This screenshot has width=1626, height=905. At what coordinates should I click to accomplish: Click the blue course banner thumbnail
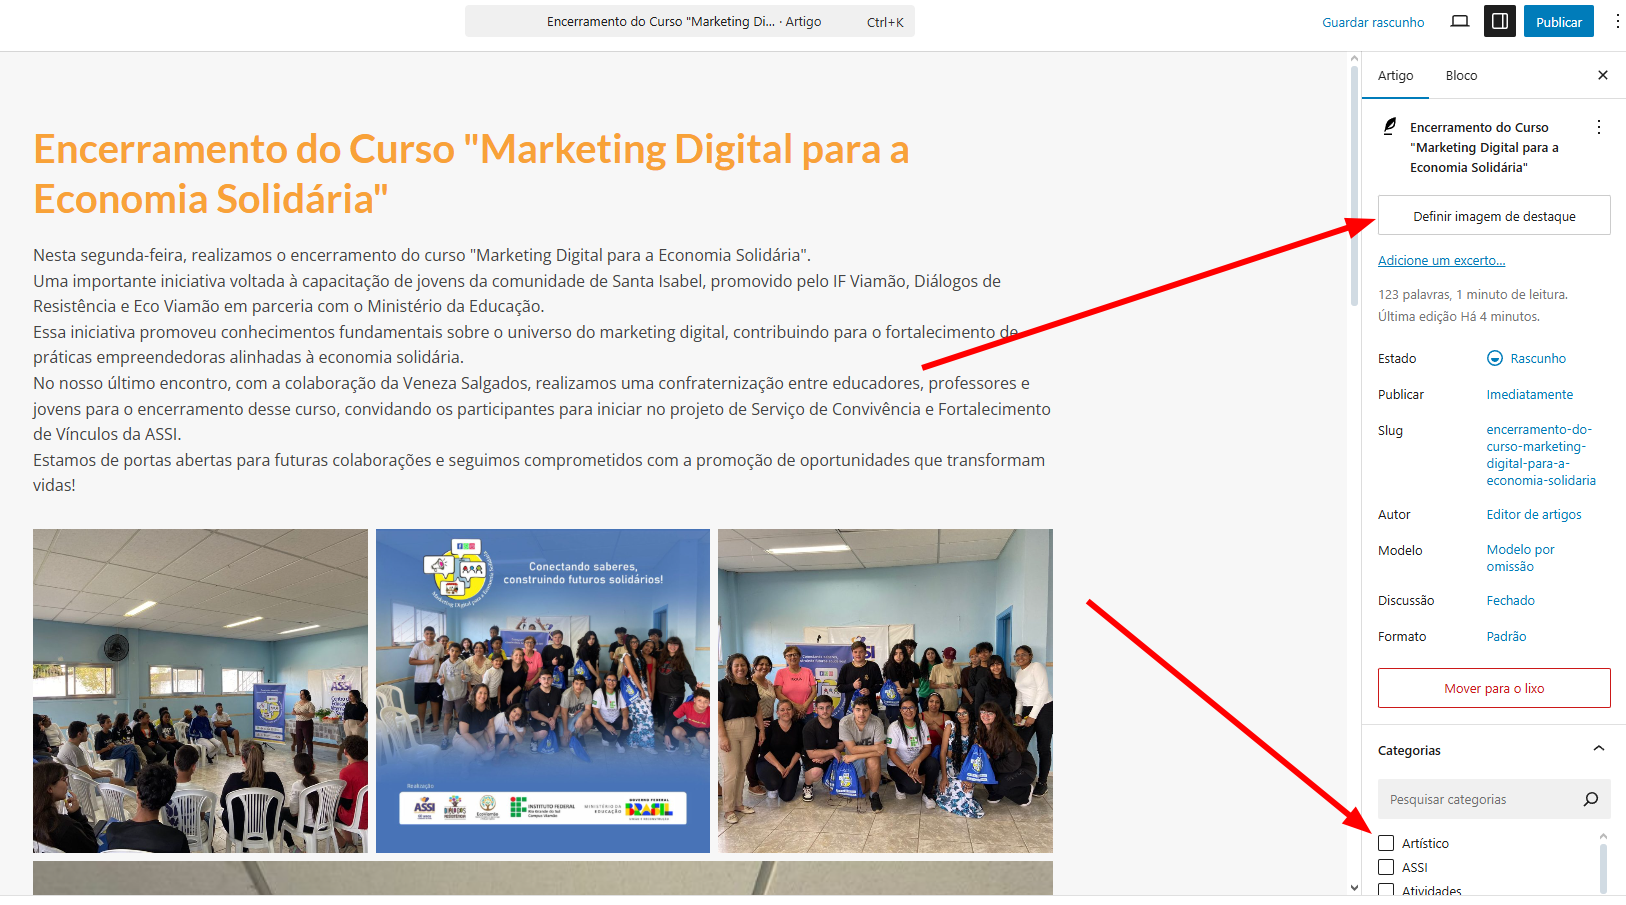tap(543, 690)
